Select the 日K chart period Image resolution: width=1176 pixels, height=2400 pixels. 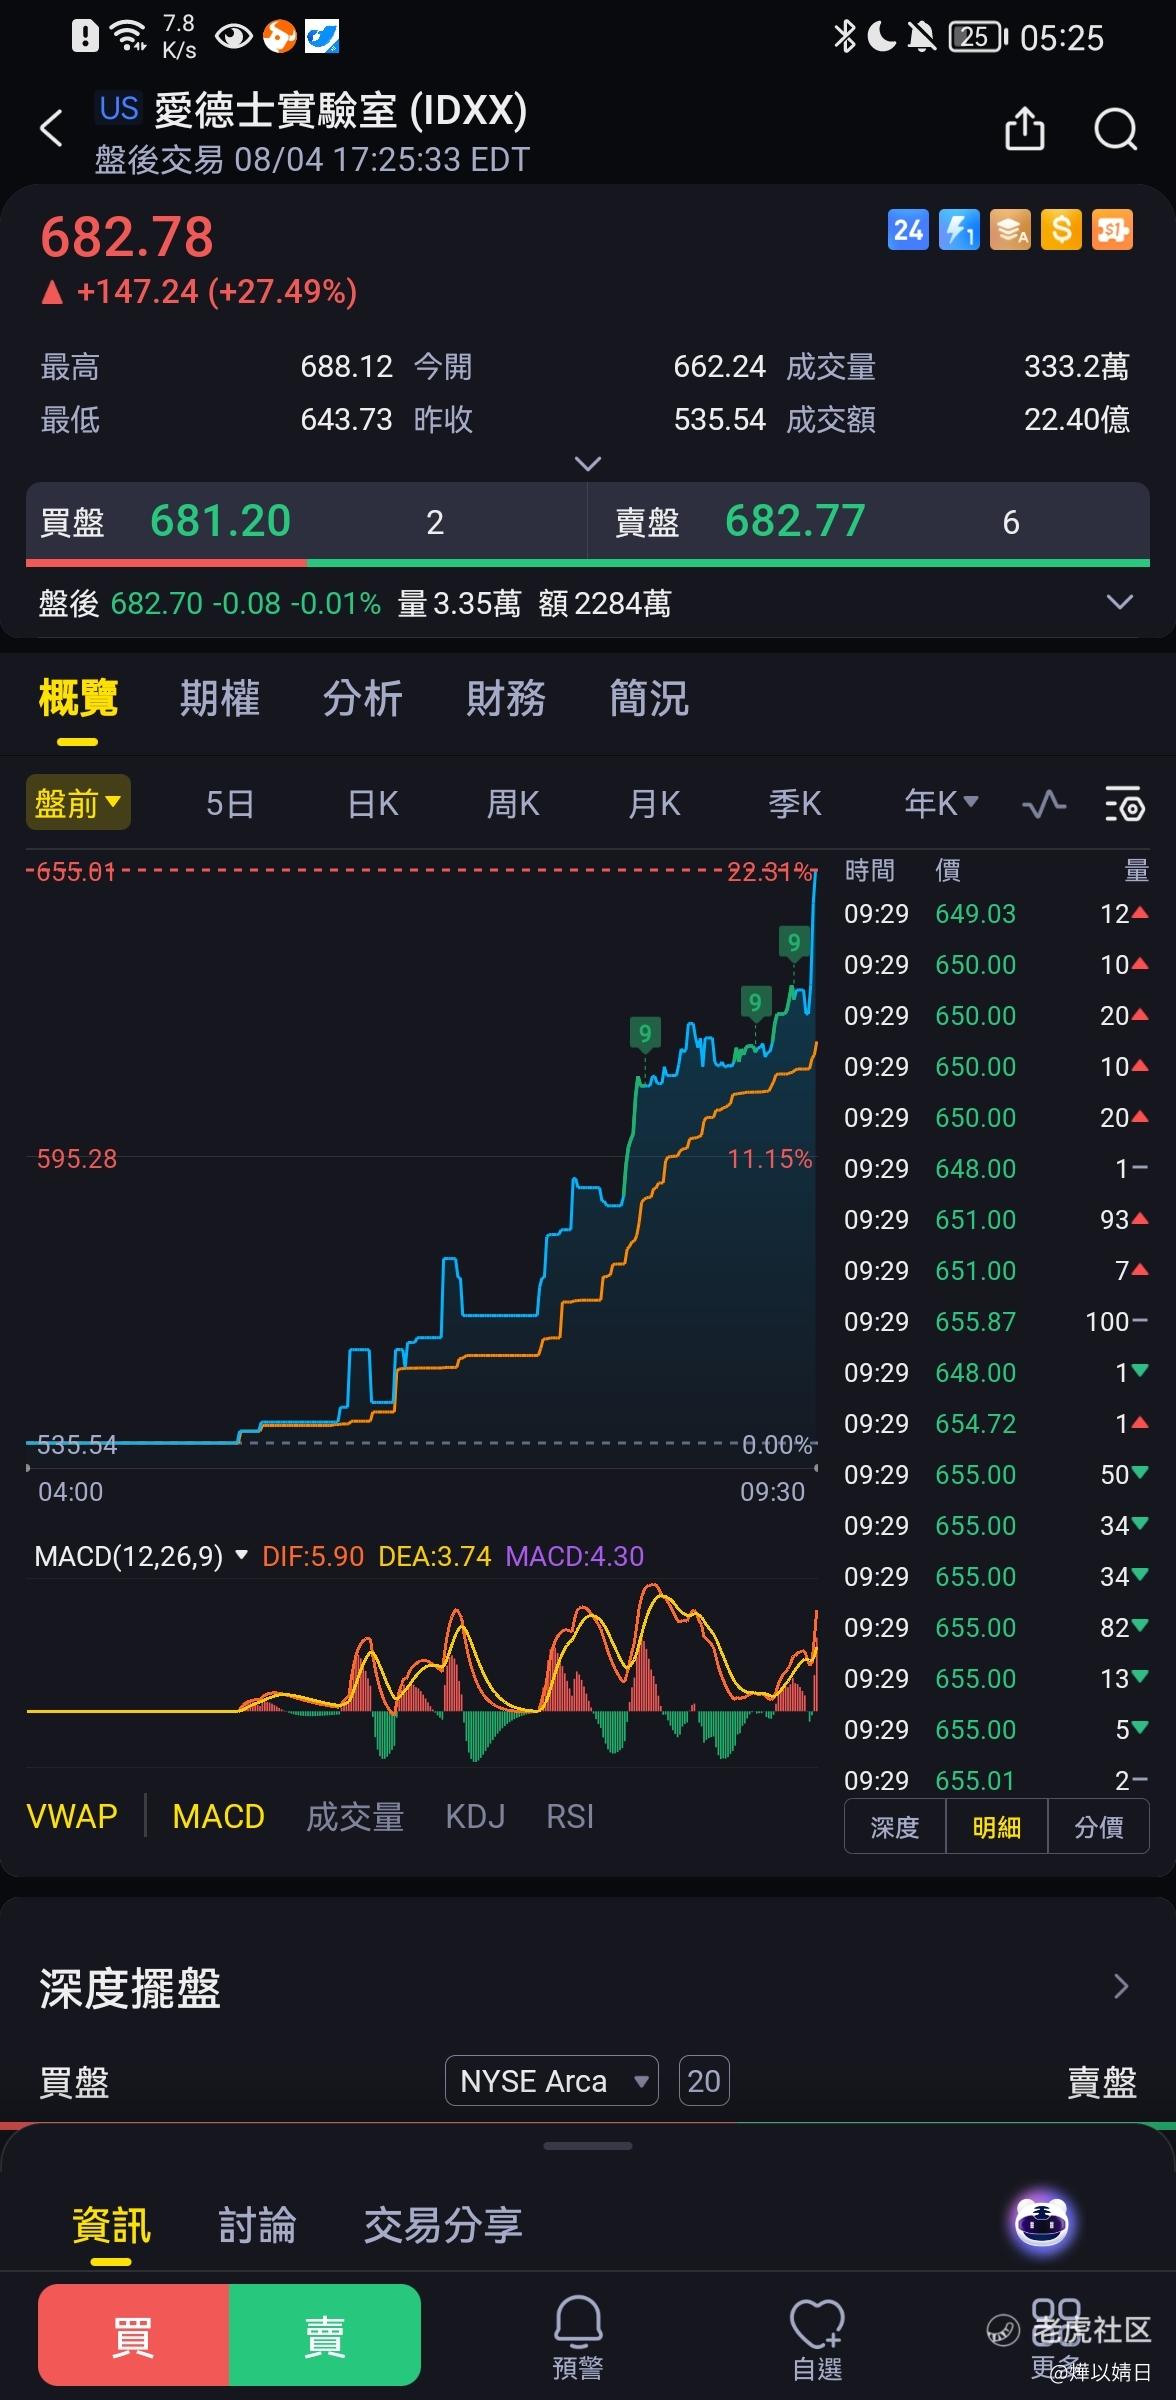[373, 803]
